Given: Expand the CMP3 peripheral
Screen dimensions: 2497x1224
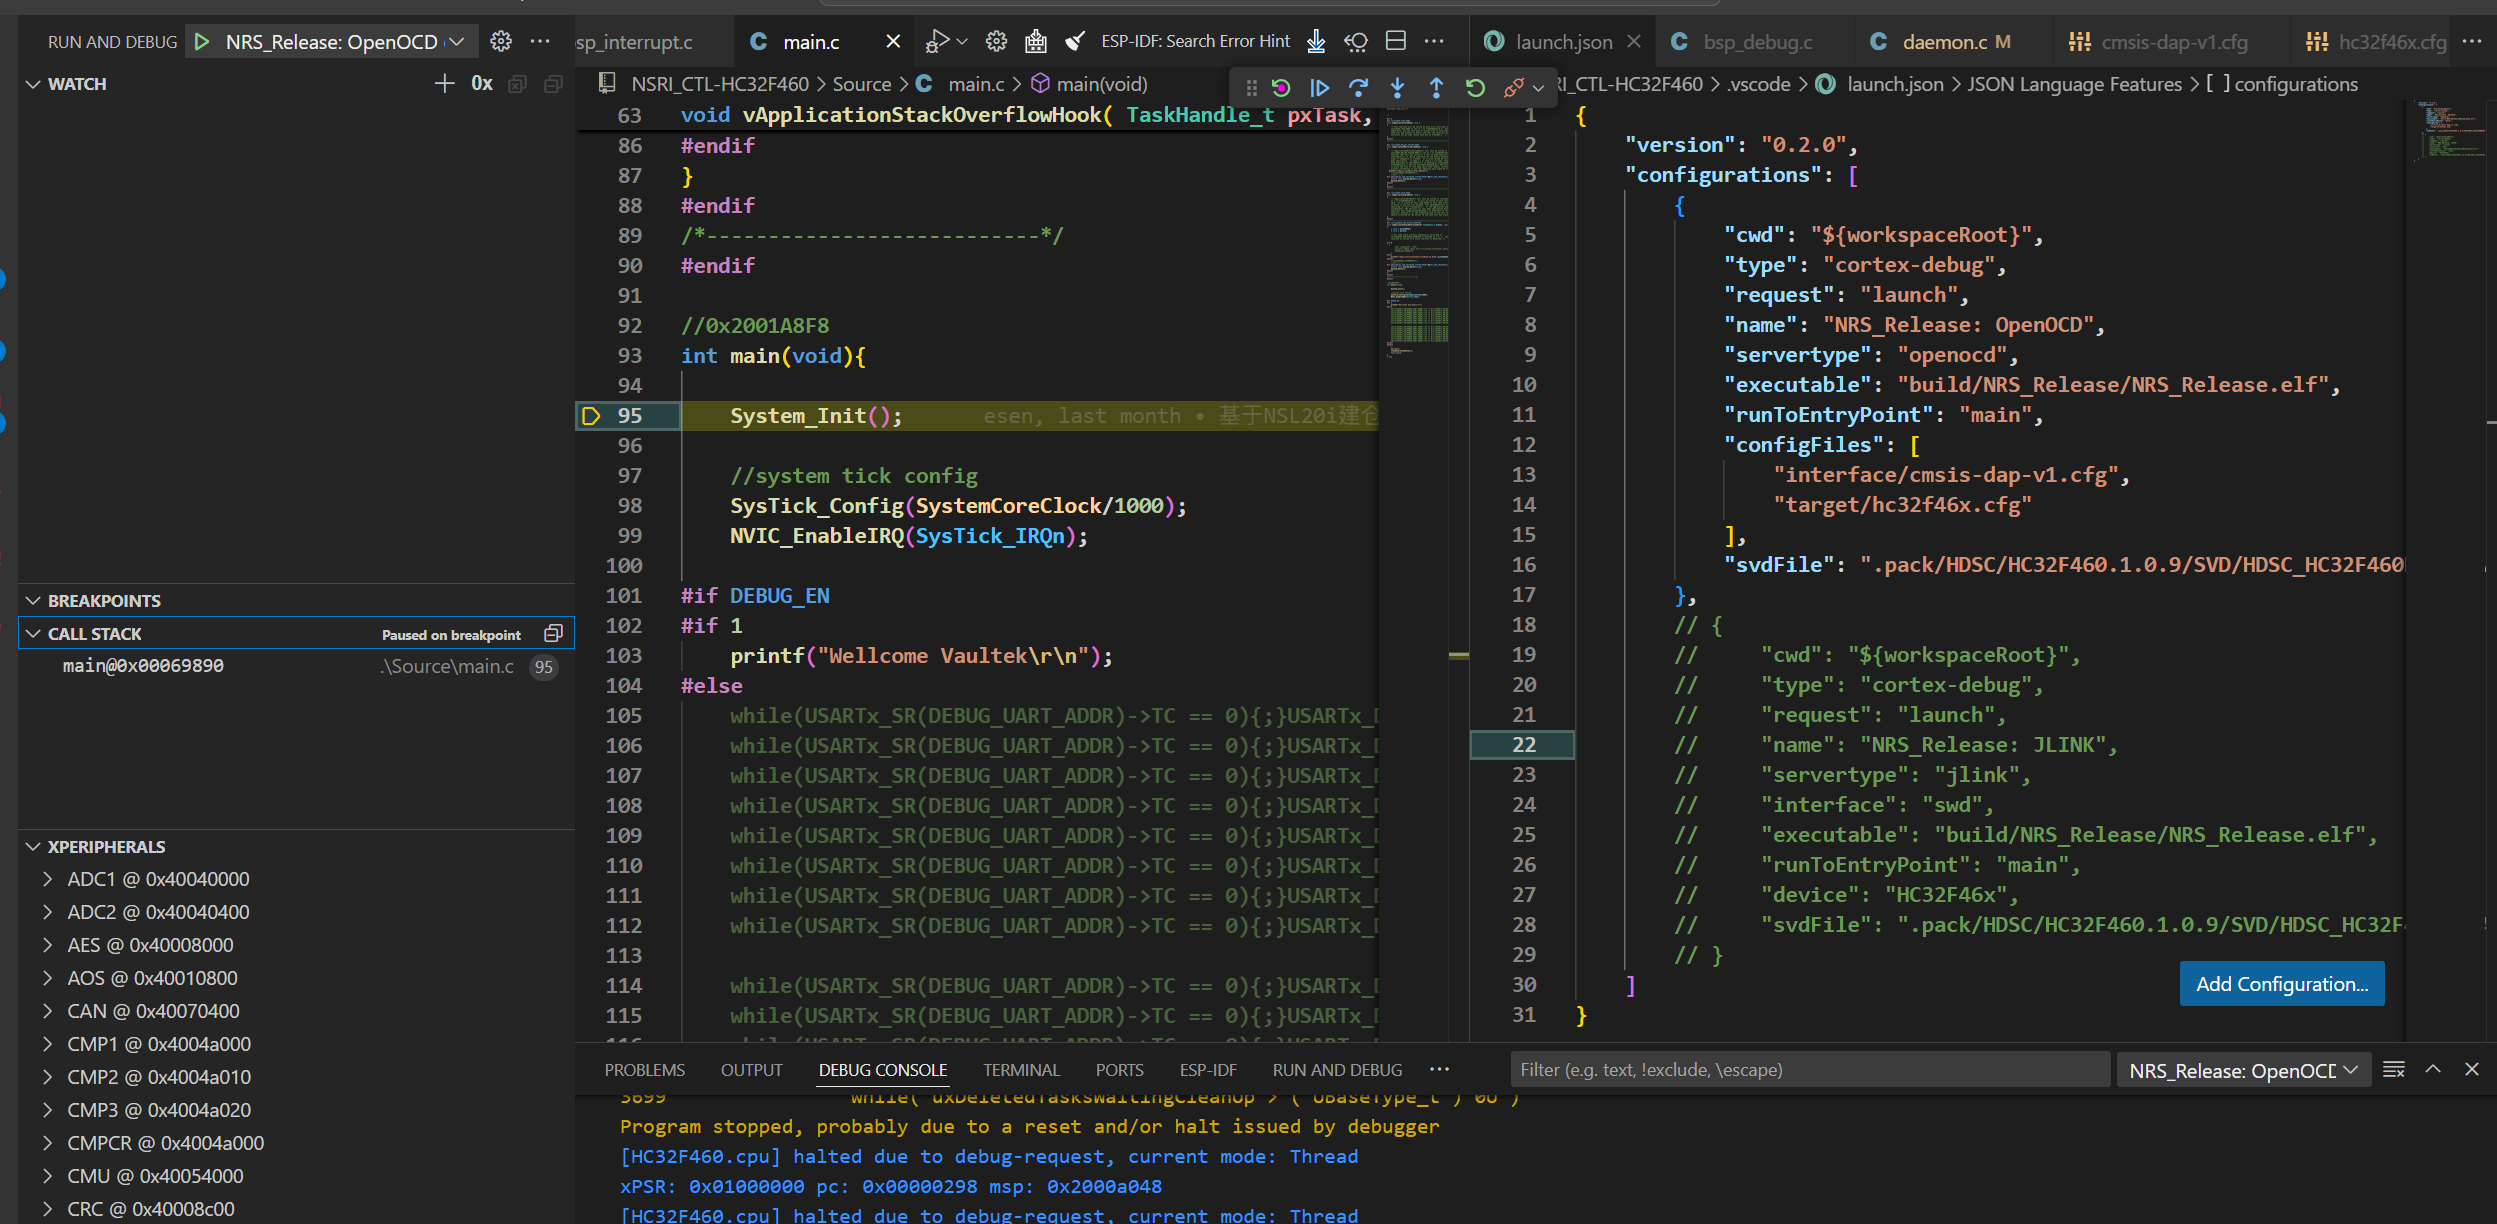Looking at the screenshot, I should pos(47,1110).
